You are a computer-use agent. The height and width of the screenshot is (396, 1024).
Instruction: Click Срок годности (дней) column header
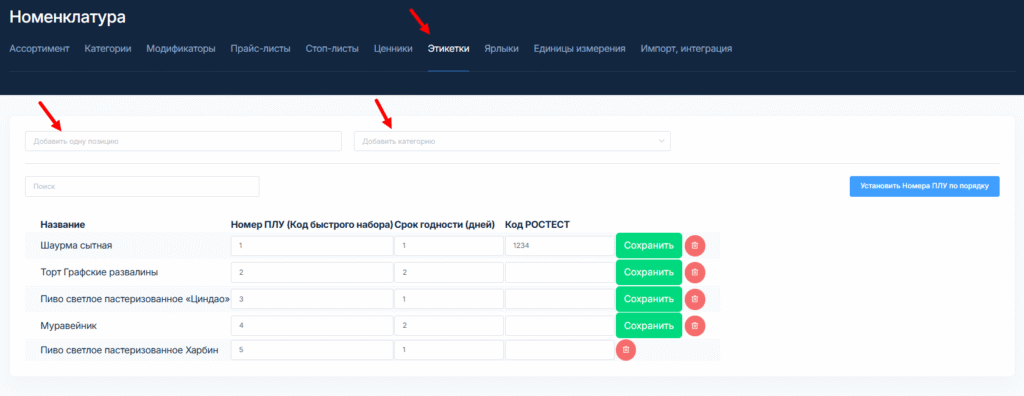(x=445, y=224)
